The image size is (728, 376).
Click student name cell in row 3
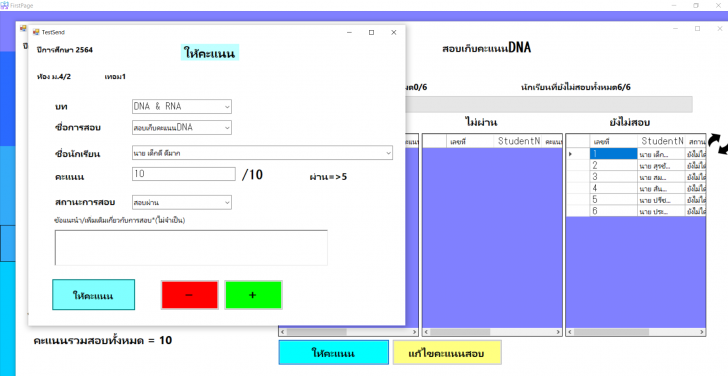[661, 177]
